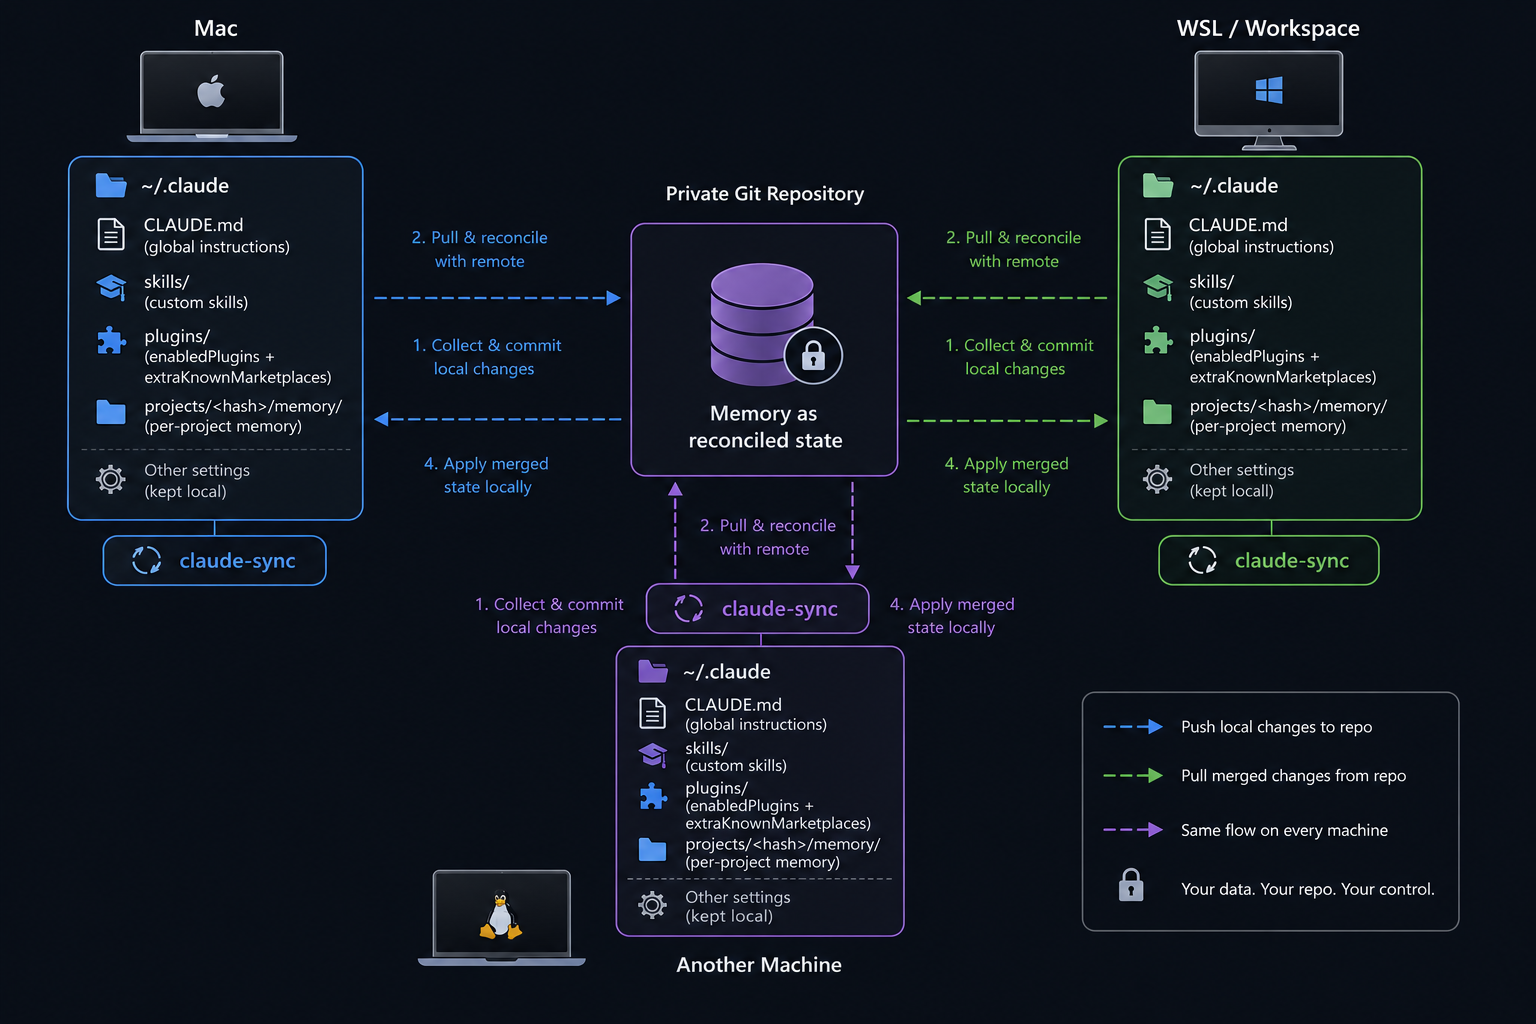Click purple text 2. Pull & reconcile with remote
The height and width of the screenshot is (1024, 1536).
[767, 537]
